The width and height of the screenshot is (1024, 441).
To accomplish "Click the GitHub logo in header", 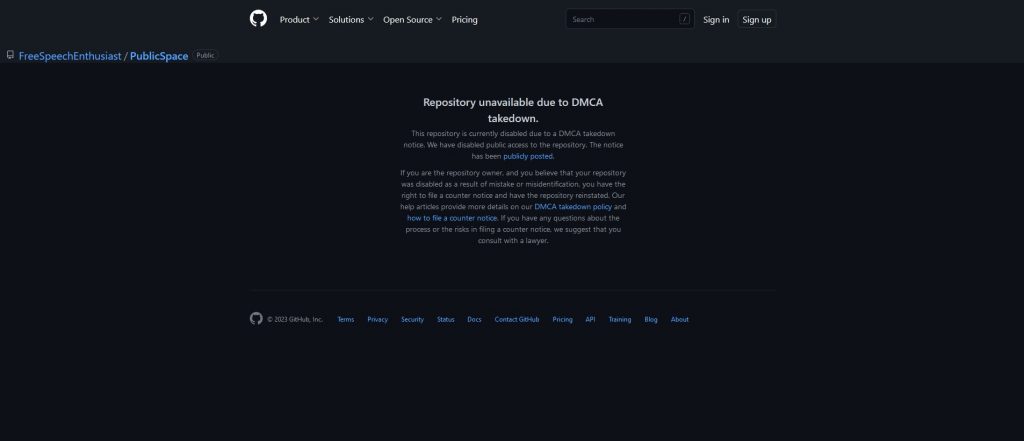I will (258, 19).
